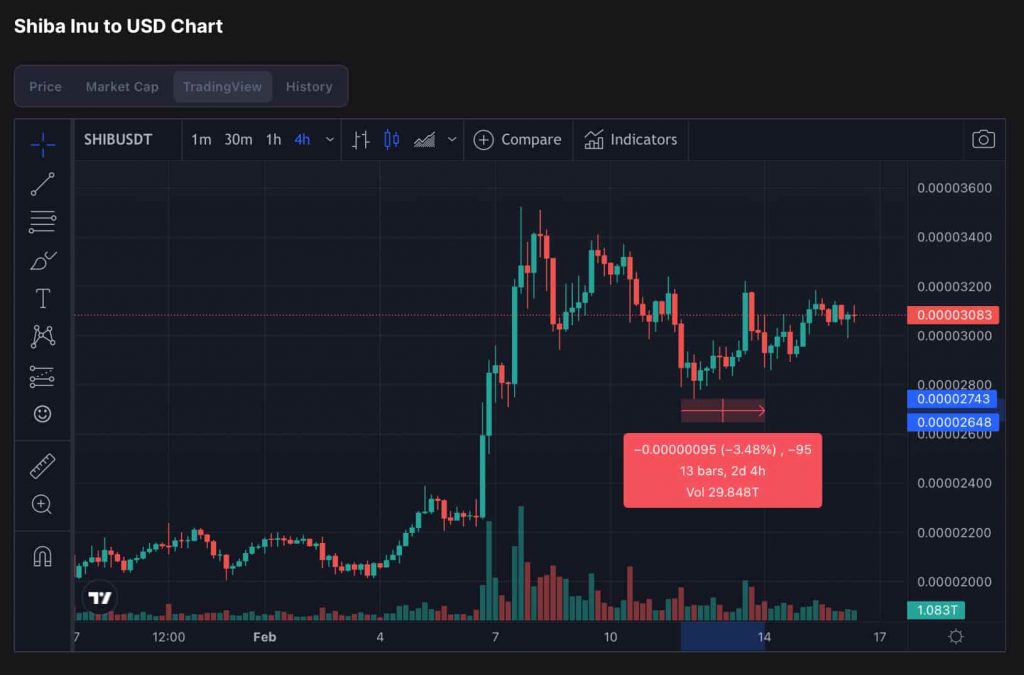Open the emoji icons tool
The height and width of the screenshot is (675, 1024).
click(42, 413)
